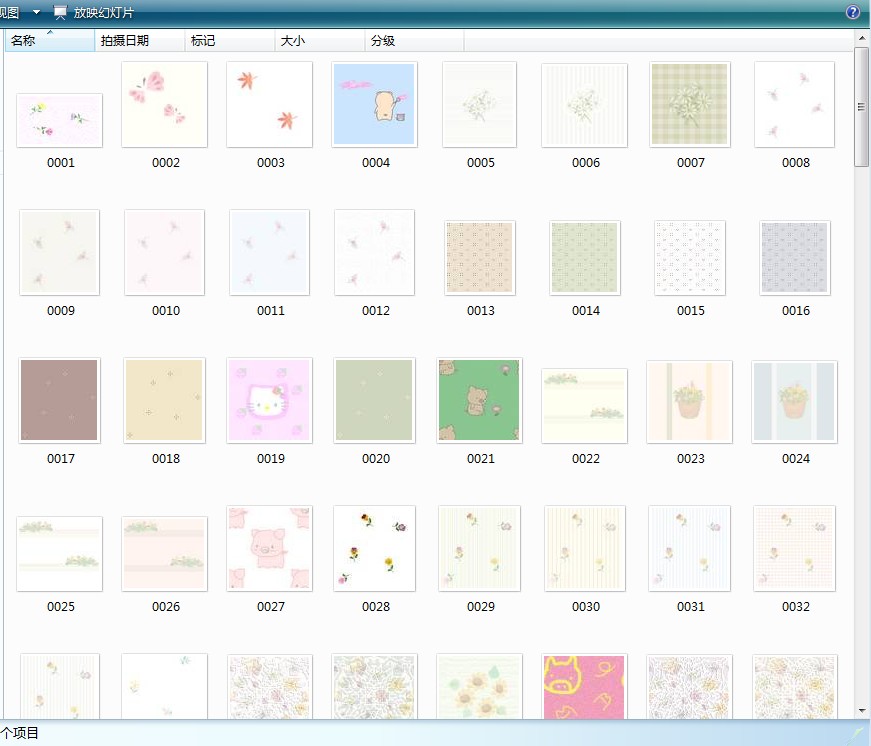This screenshot has height=746, width=871.
Task: Click the scrollbar up arrow
Action: (x=862, y=38)
